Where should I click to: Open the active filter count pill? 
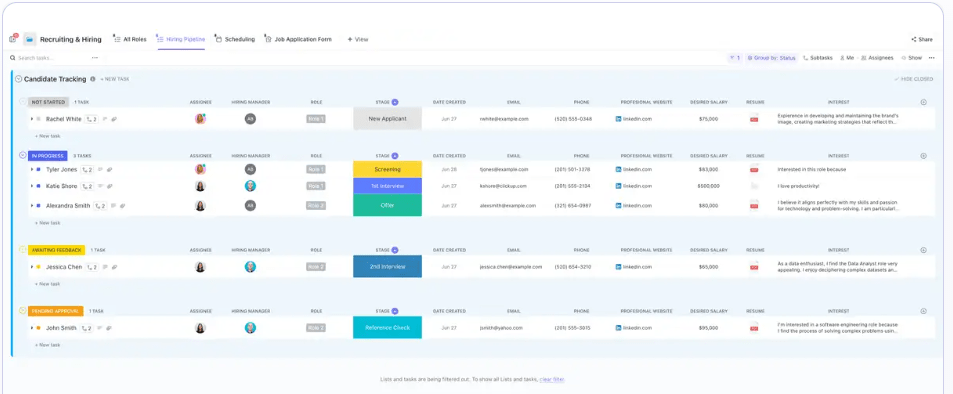pos(735,58)
